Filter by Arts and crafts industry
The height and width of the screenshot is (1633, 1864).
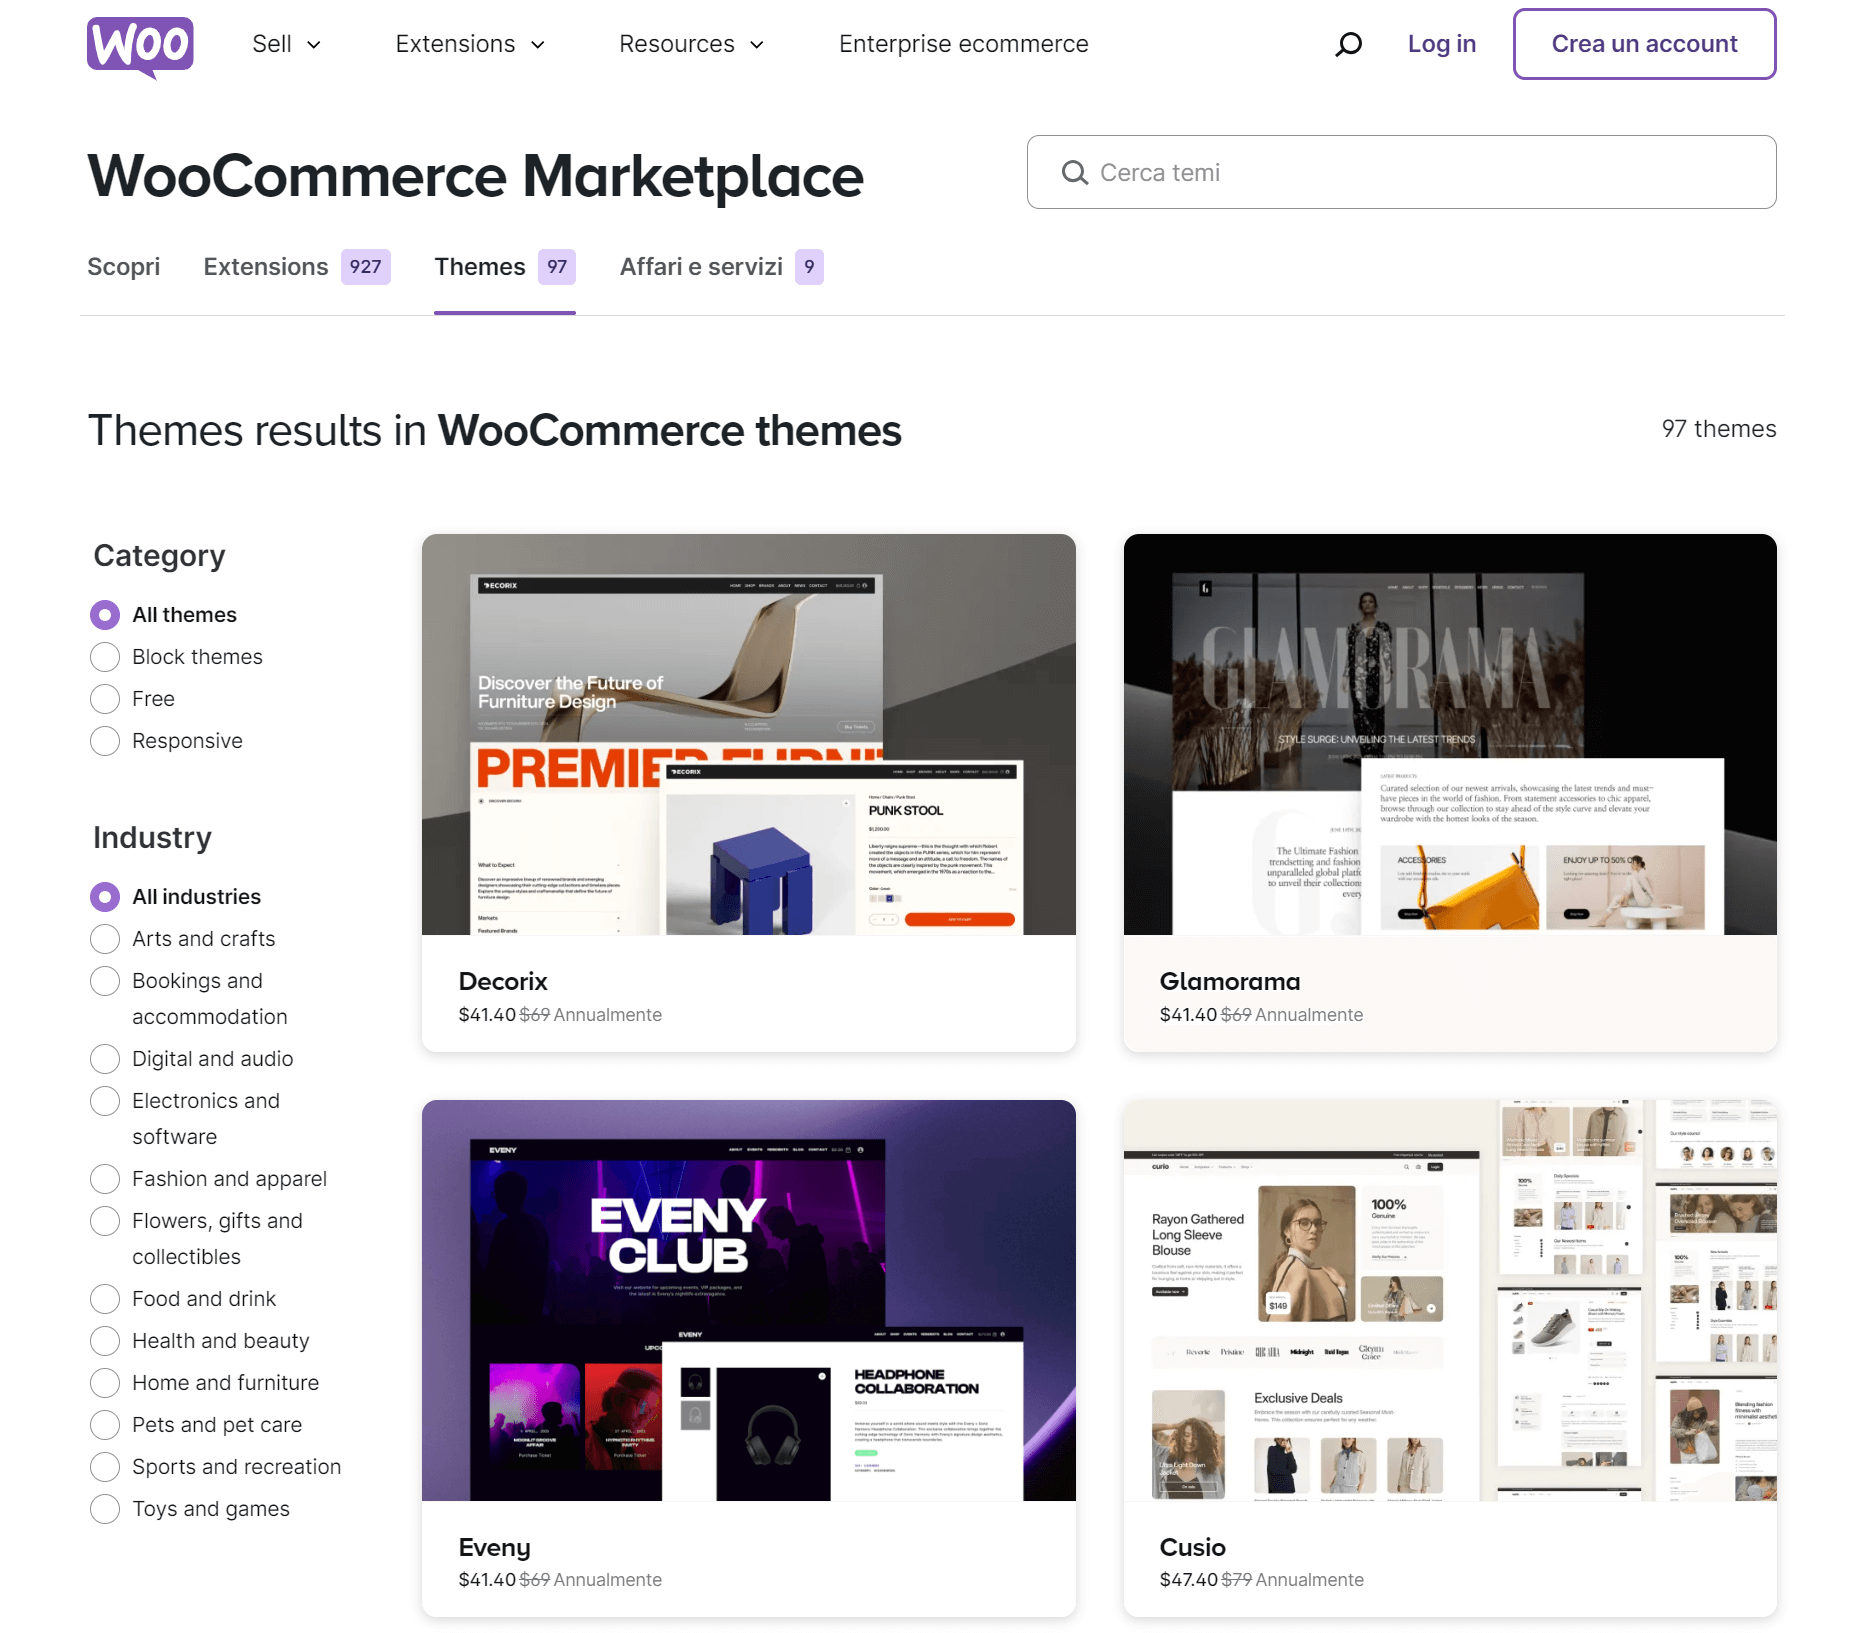tap(105, 939)
